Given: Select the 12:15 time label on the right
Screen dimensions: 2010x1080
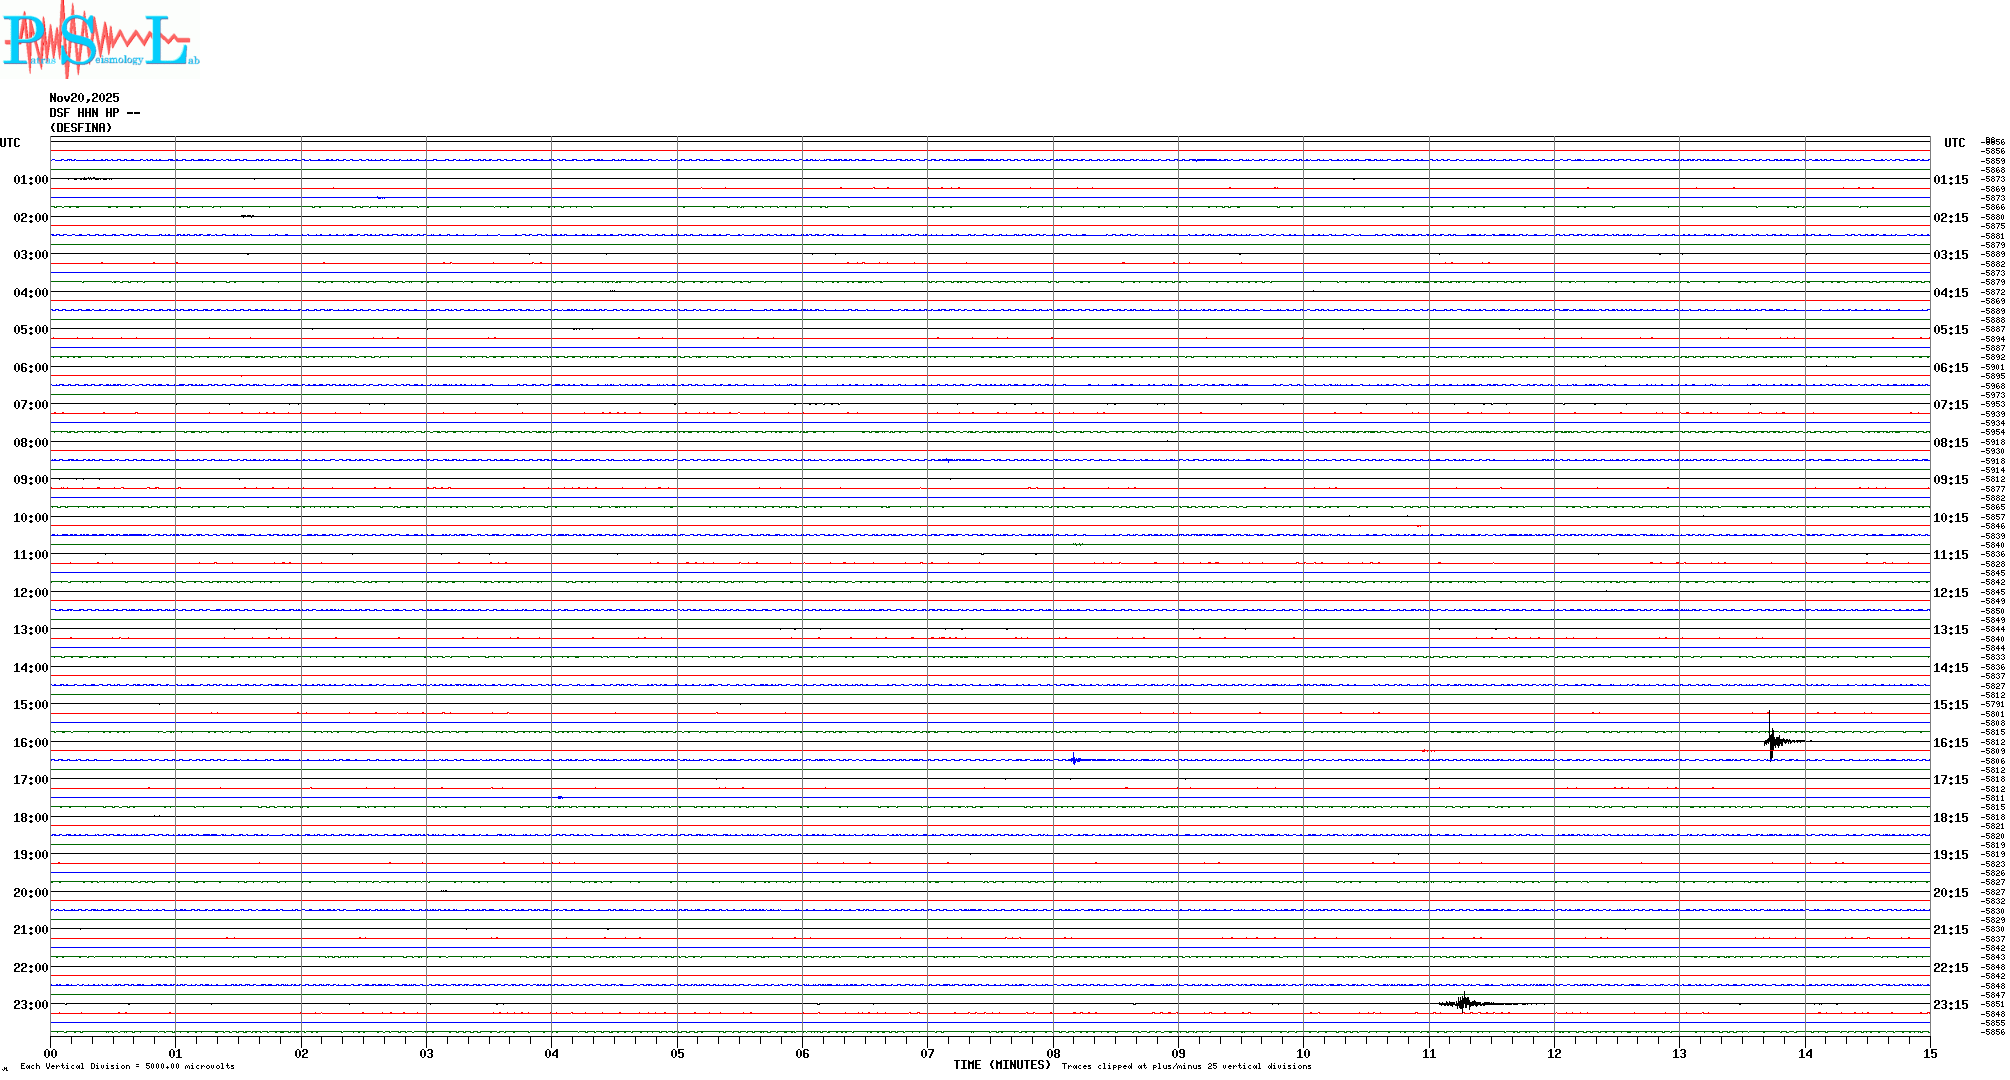Looking at the screenshot, I should point(1950,593).
